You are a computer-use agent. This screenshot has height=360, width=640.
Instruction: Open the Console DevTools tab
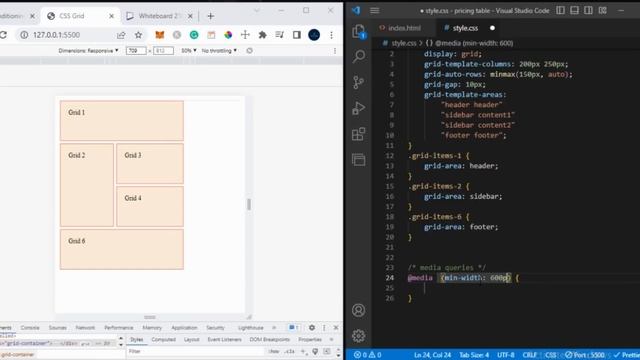point(30,327)
